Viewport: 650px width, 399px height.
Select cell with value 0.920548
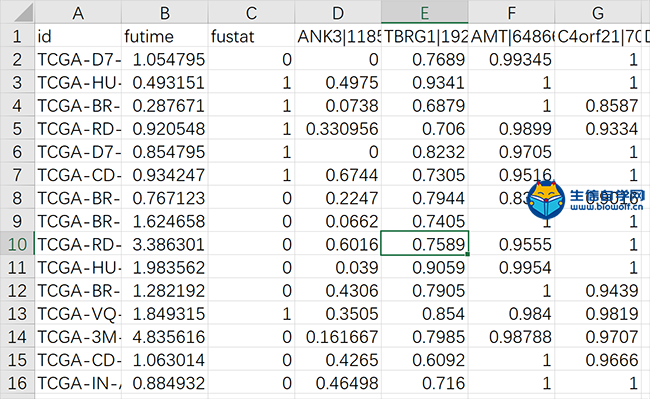165,128
